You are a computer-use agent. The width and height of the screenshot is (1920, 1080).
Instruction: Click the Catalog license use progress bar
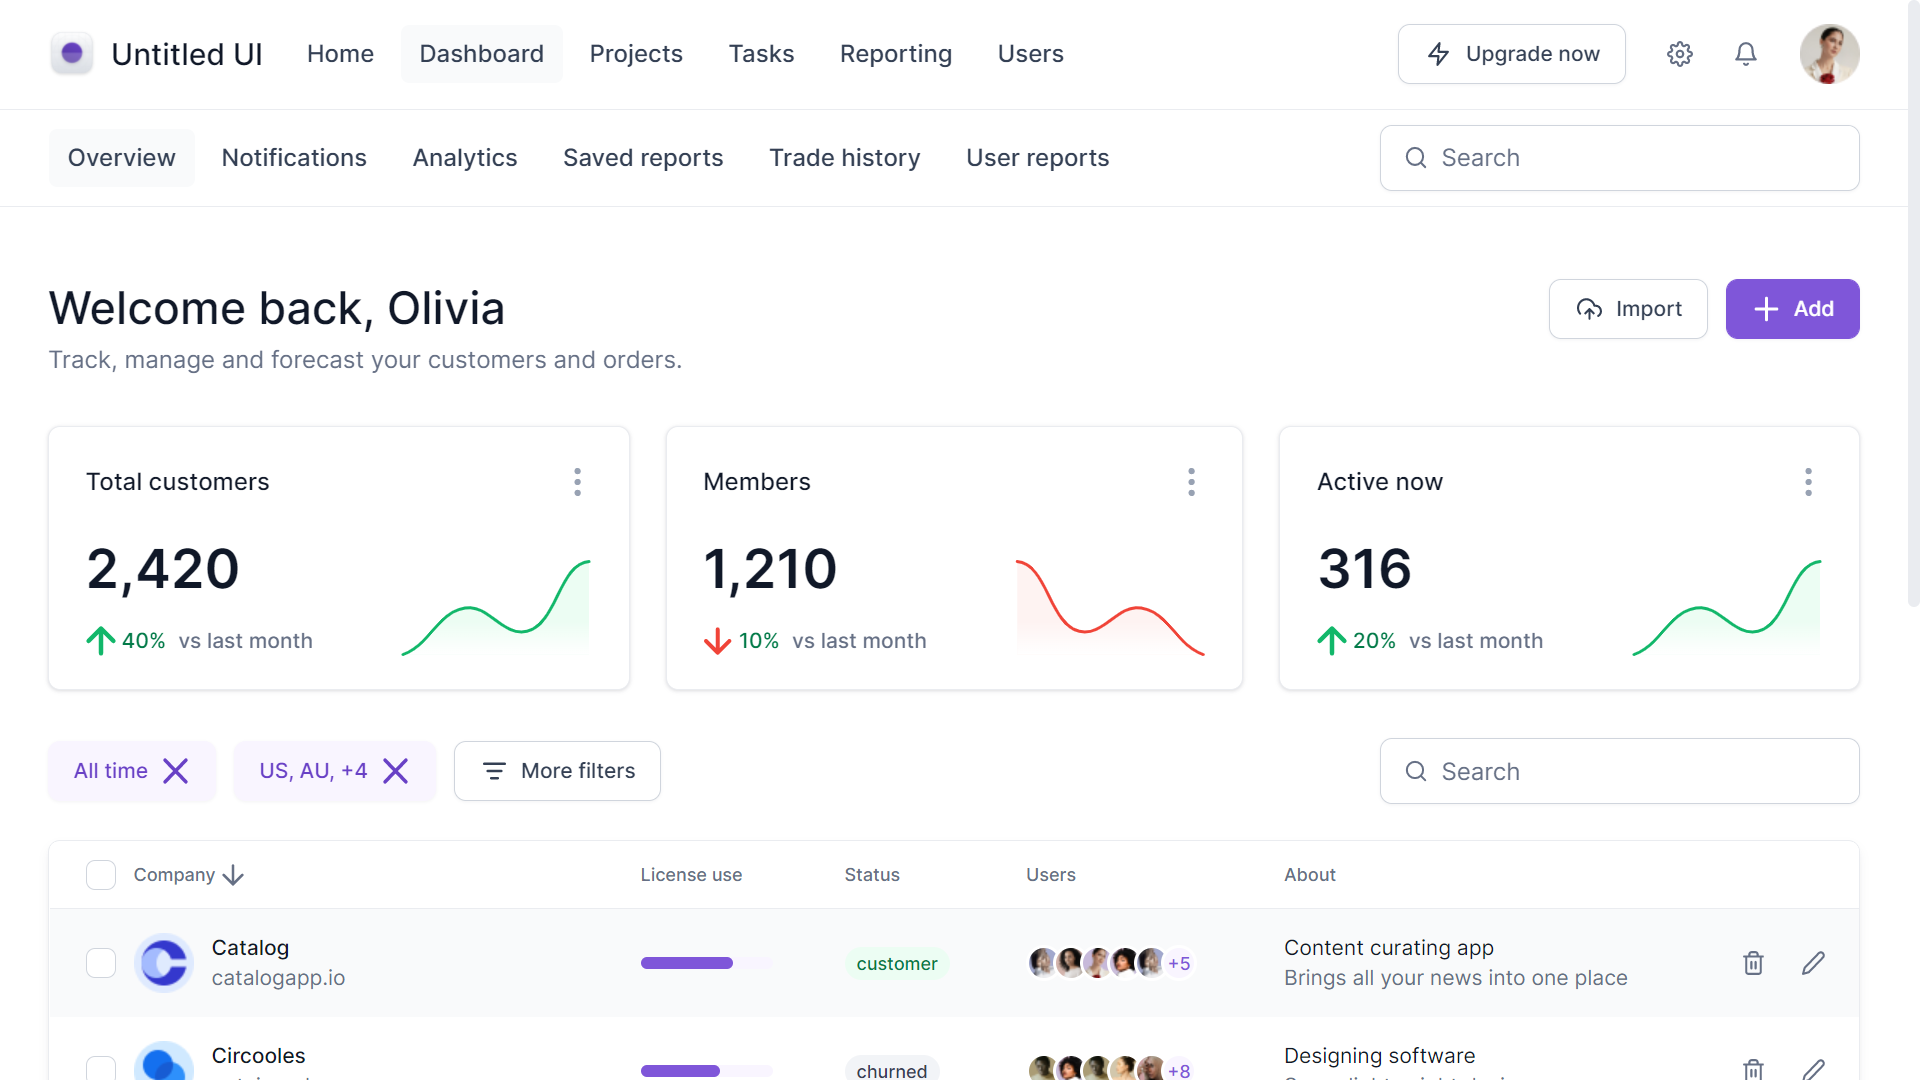[706, 963]
